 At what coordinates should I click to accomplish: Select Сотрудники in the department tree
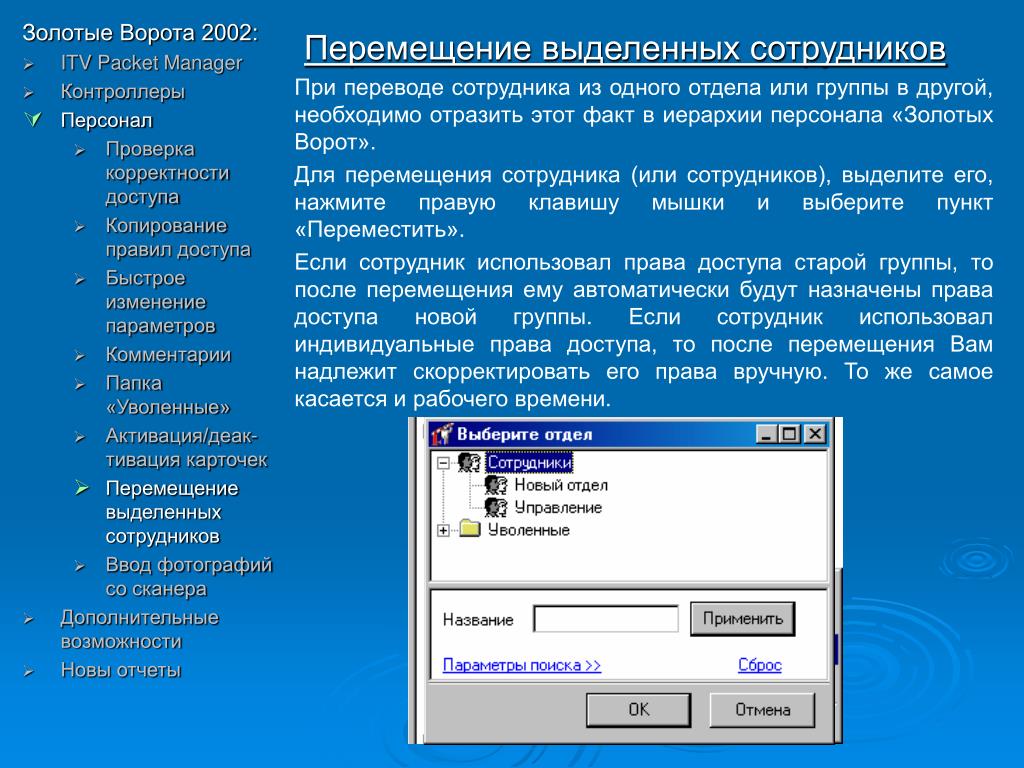(x=529, y=462)
